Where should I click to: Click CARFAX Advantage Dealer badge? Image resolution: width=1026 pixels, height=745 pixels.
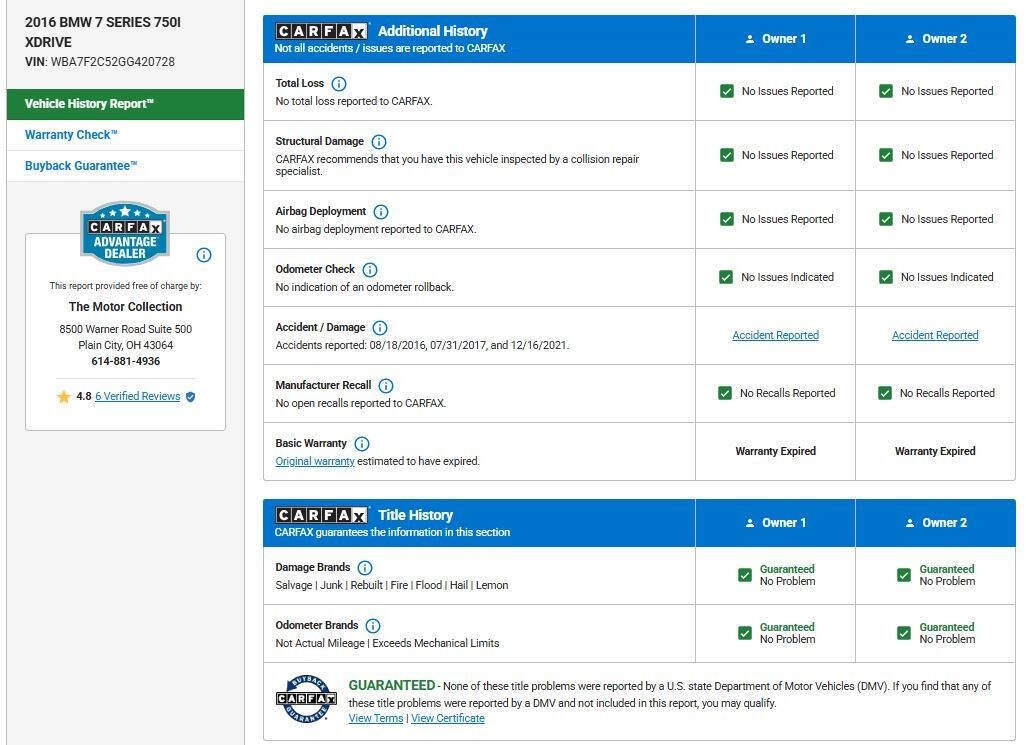[125, 234]
